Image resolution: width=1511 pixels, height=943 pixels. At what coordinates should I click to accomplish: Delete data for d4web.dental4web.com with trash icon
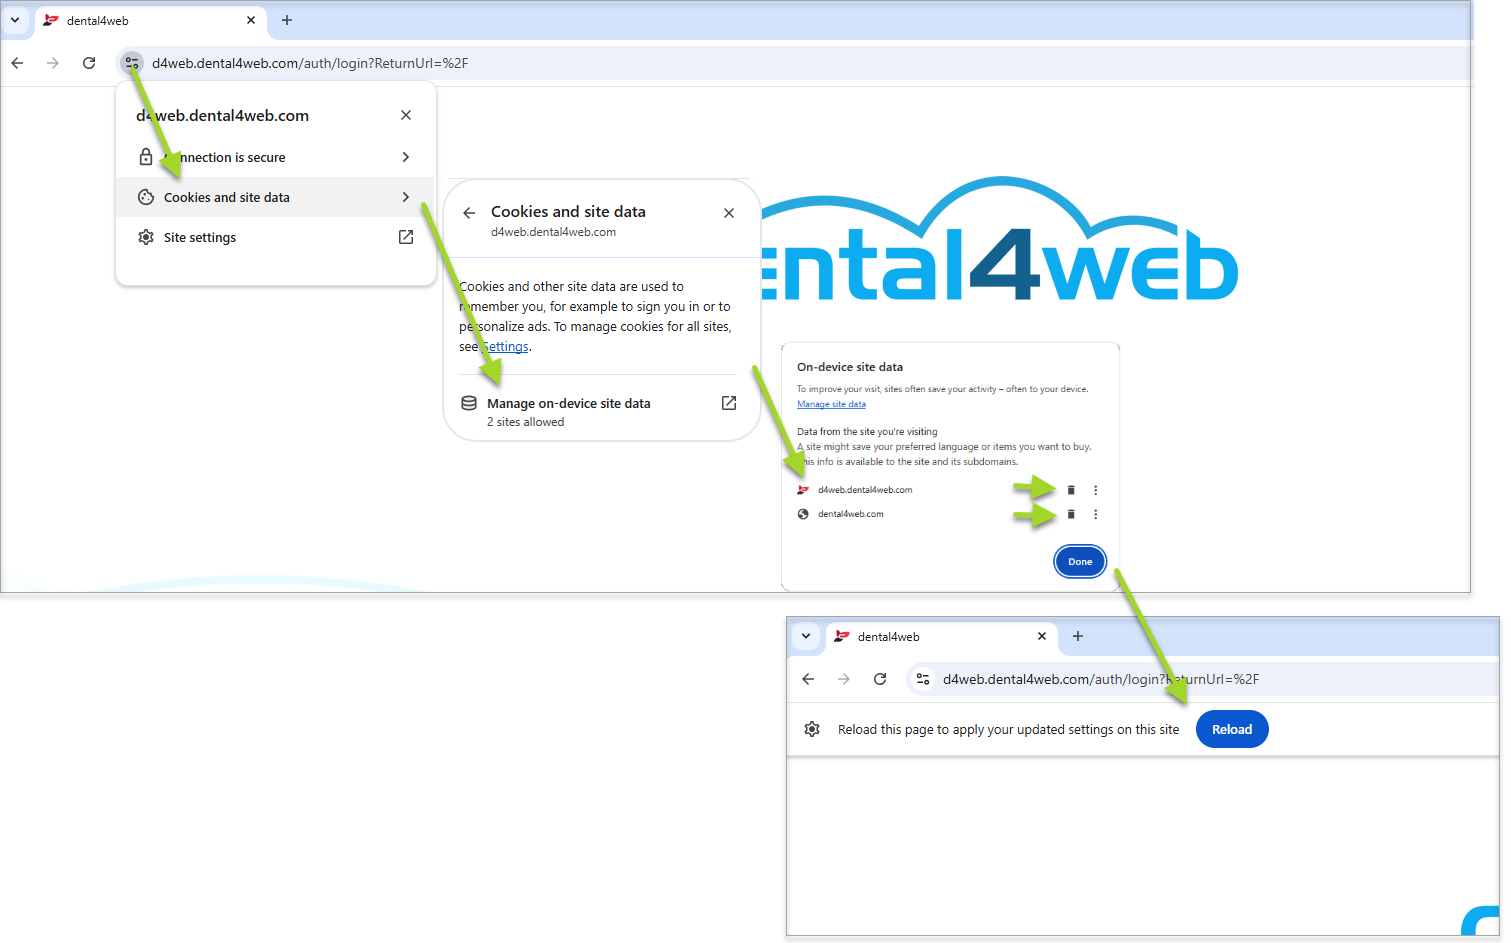[1071, 490]
